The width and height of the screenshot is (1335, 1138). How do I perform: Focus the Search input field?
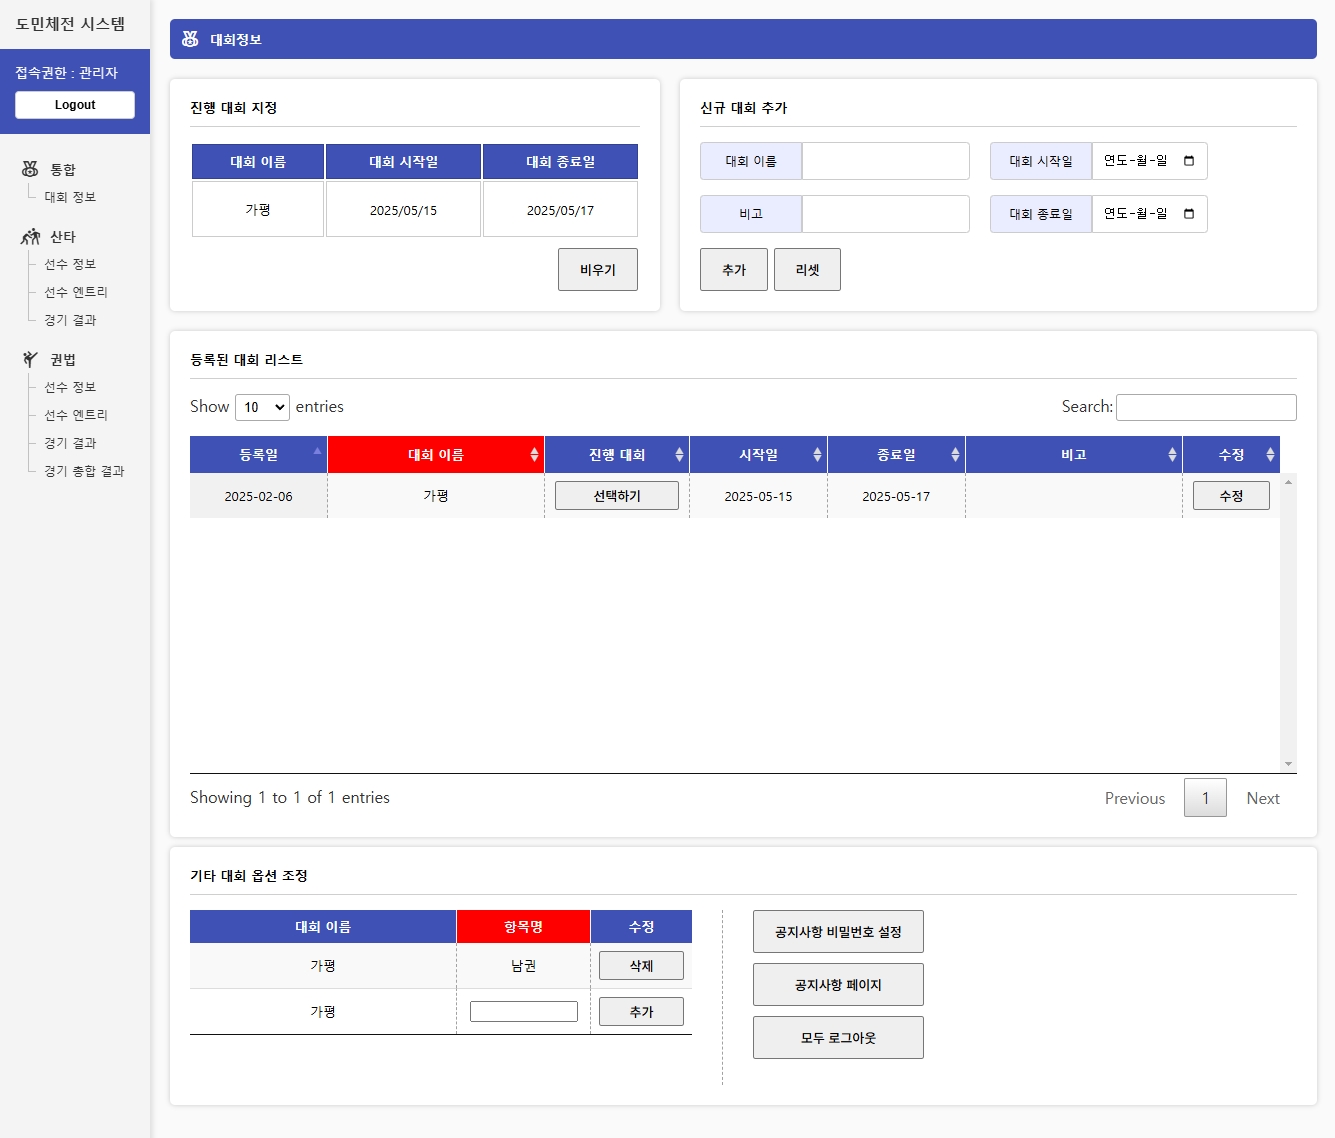pyautogui.click(x=1206, y=407)
